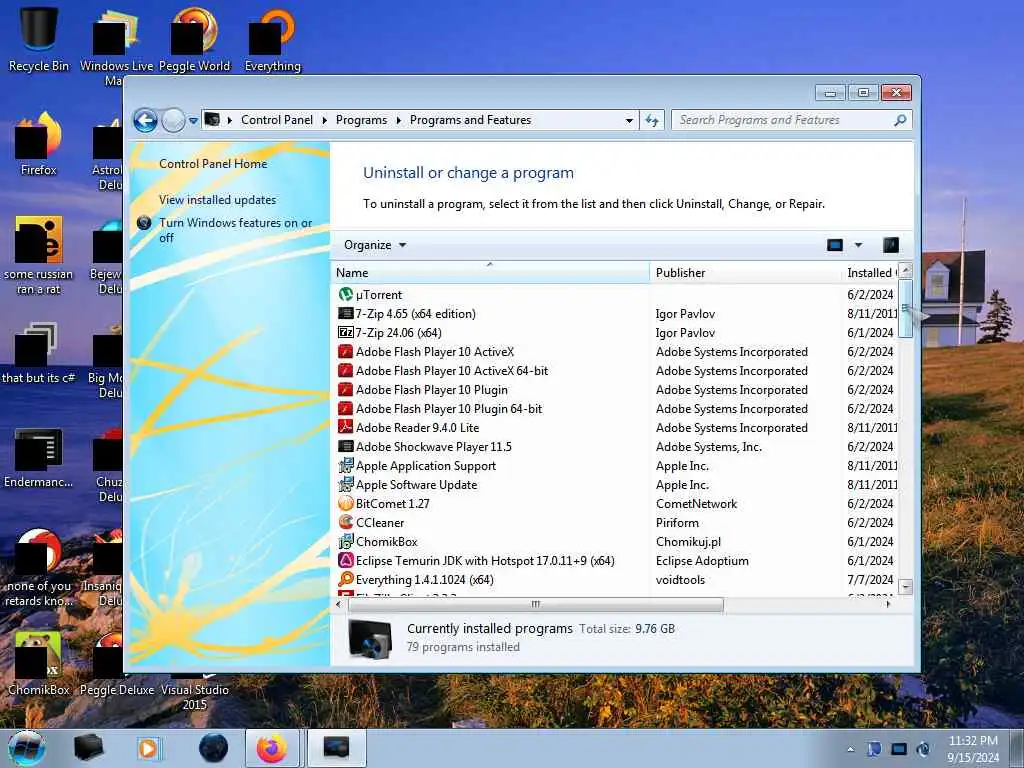This screenshot has width=1024, height=768.
Task: Open View installed updates link
Action: [217, 200]
